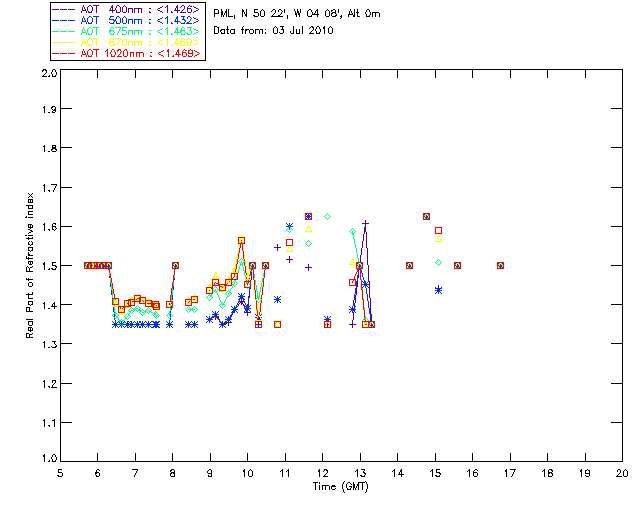
Task: Click x-axis hour label '5'
Action: (x=60, y=473)
